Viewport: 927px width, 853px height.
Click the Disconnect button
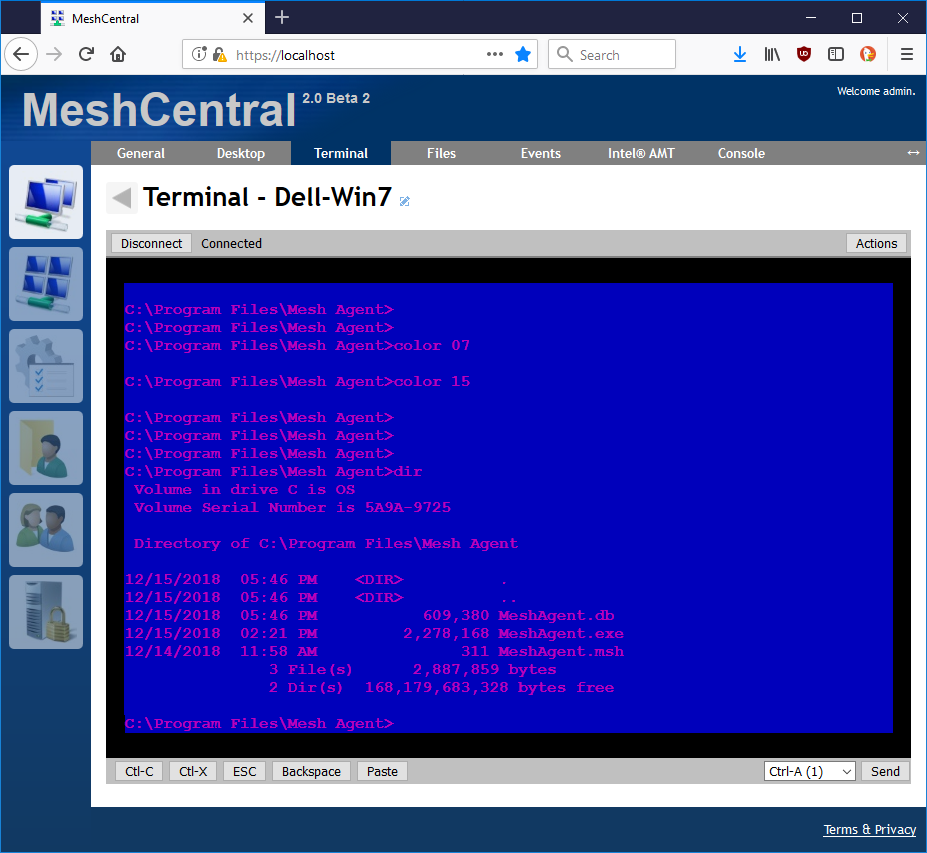coord(151,244)
